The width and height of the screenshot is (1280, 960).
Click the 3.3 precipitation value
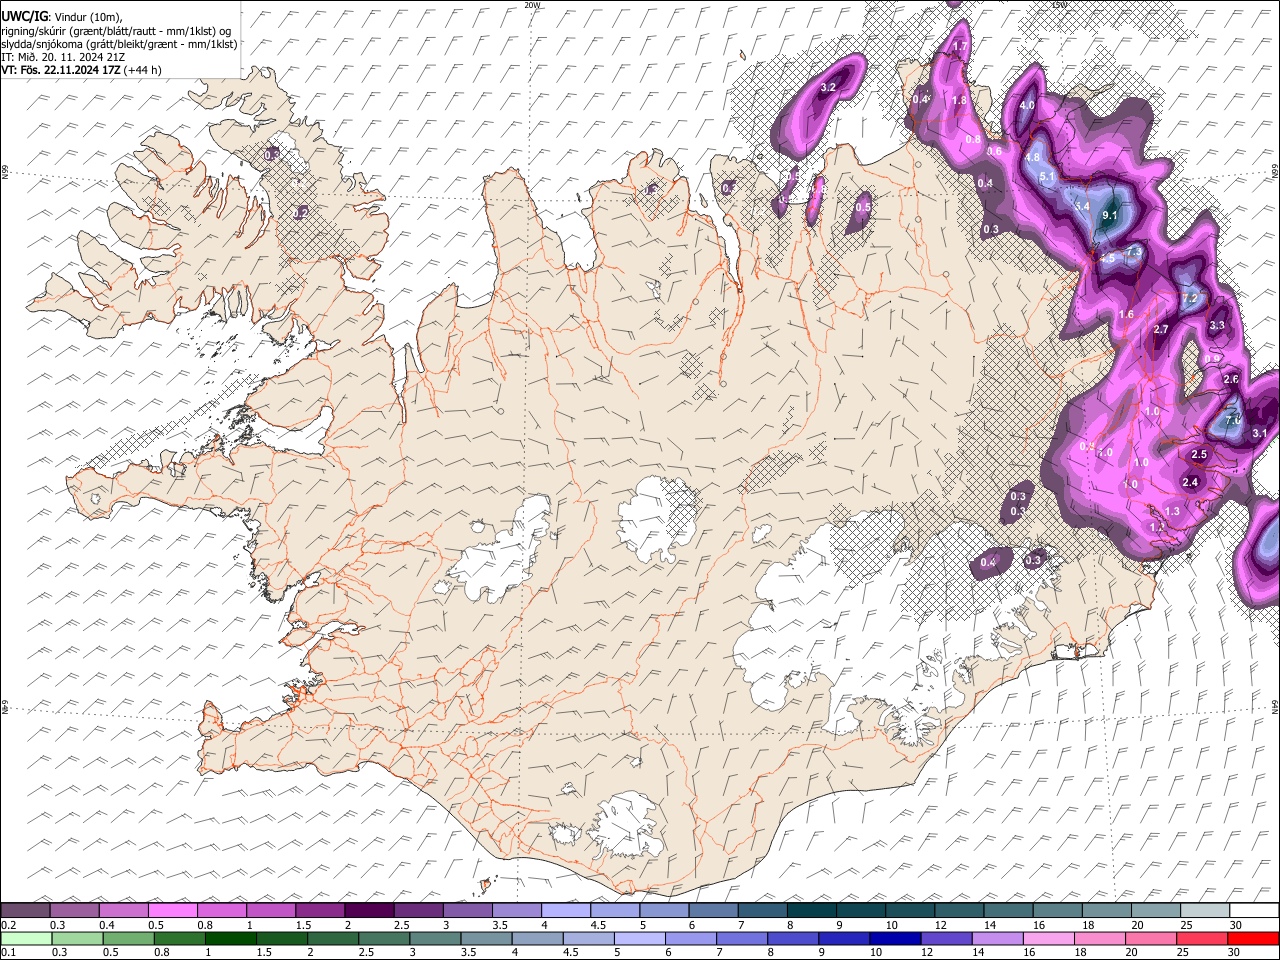(1217, 325)
